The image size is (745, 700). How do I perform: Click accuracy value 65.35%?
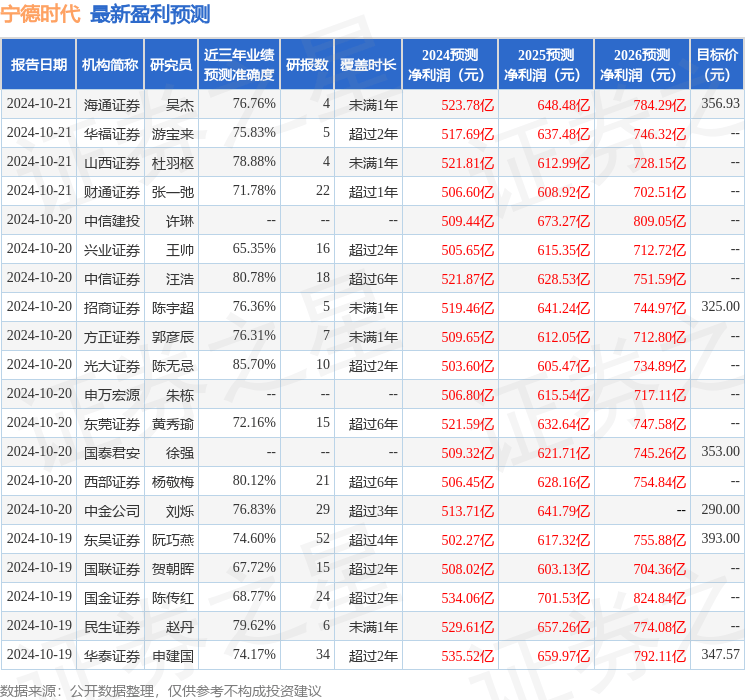coord(254,248)
